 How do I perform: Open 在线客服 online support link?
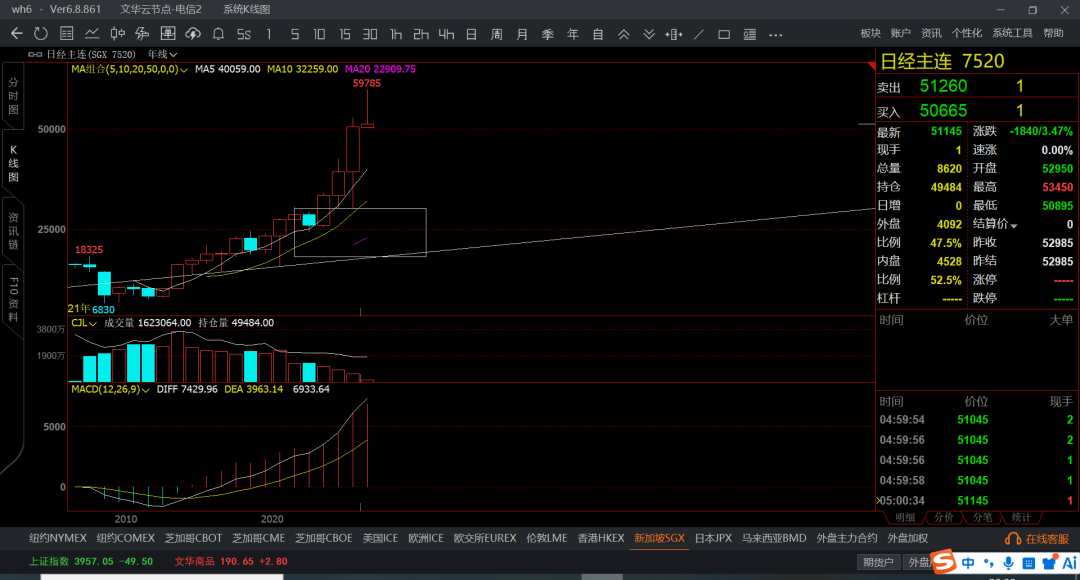point(1037,539)
